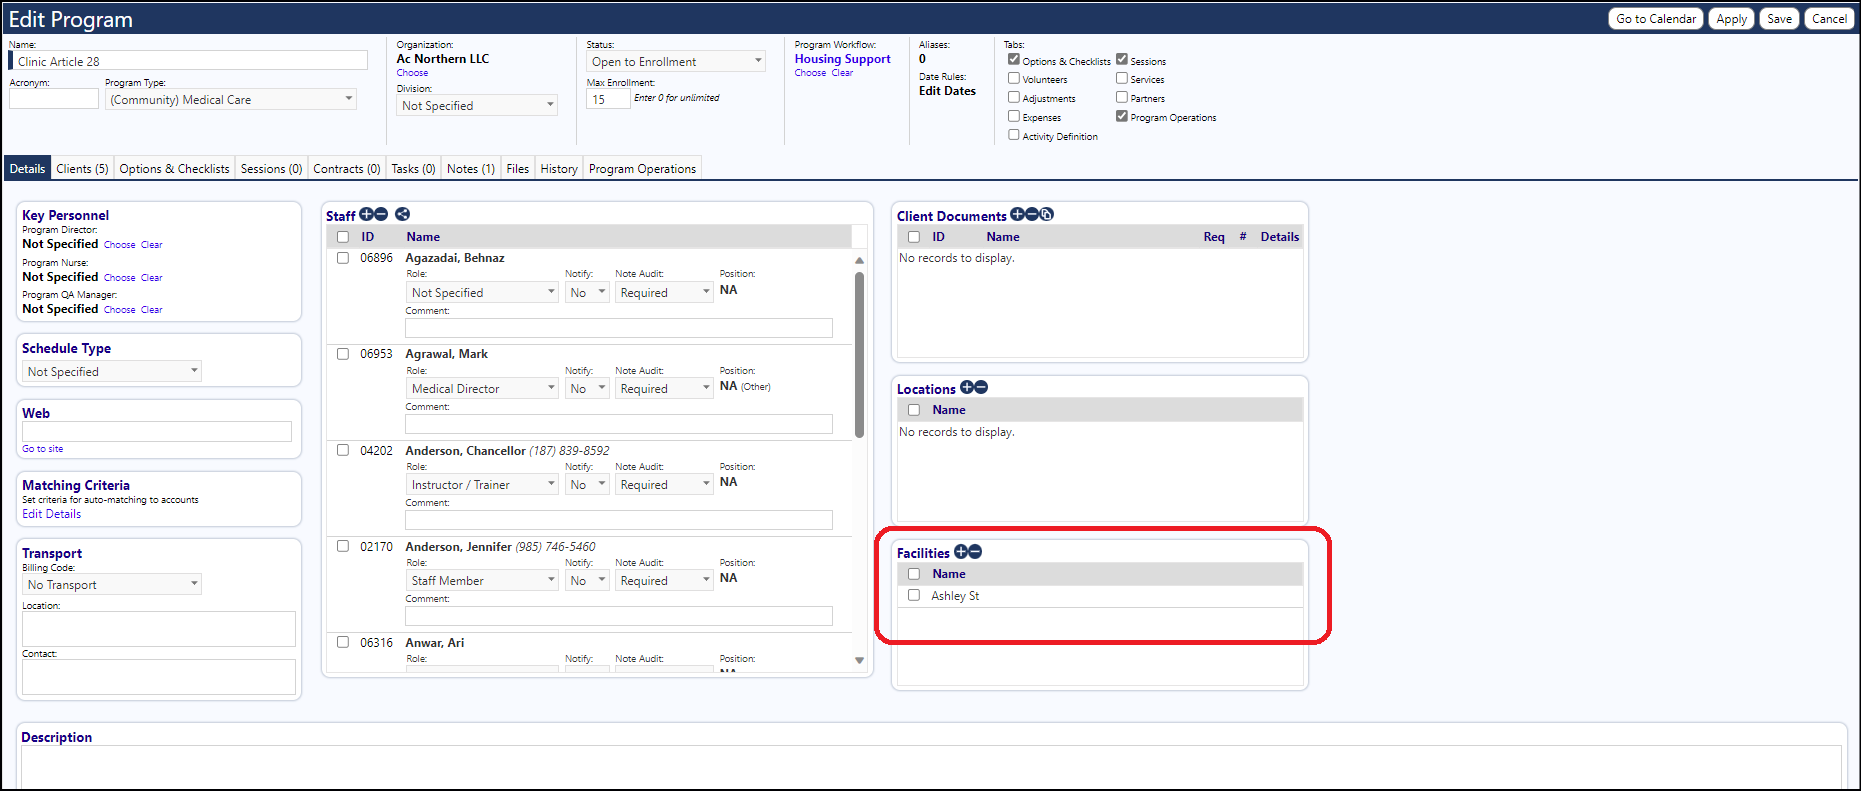Viewport: 1861px width, 791px height.
Task: View the History tab
Action: tap(559, 168)
